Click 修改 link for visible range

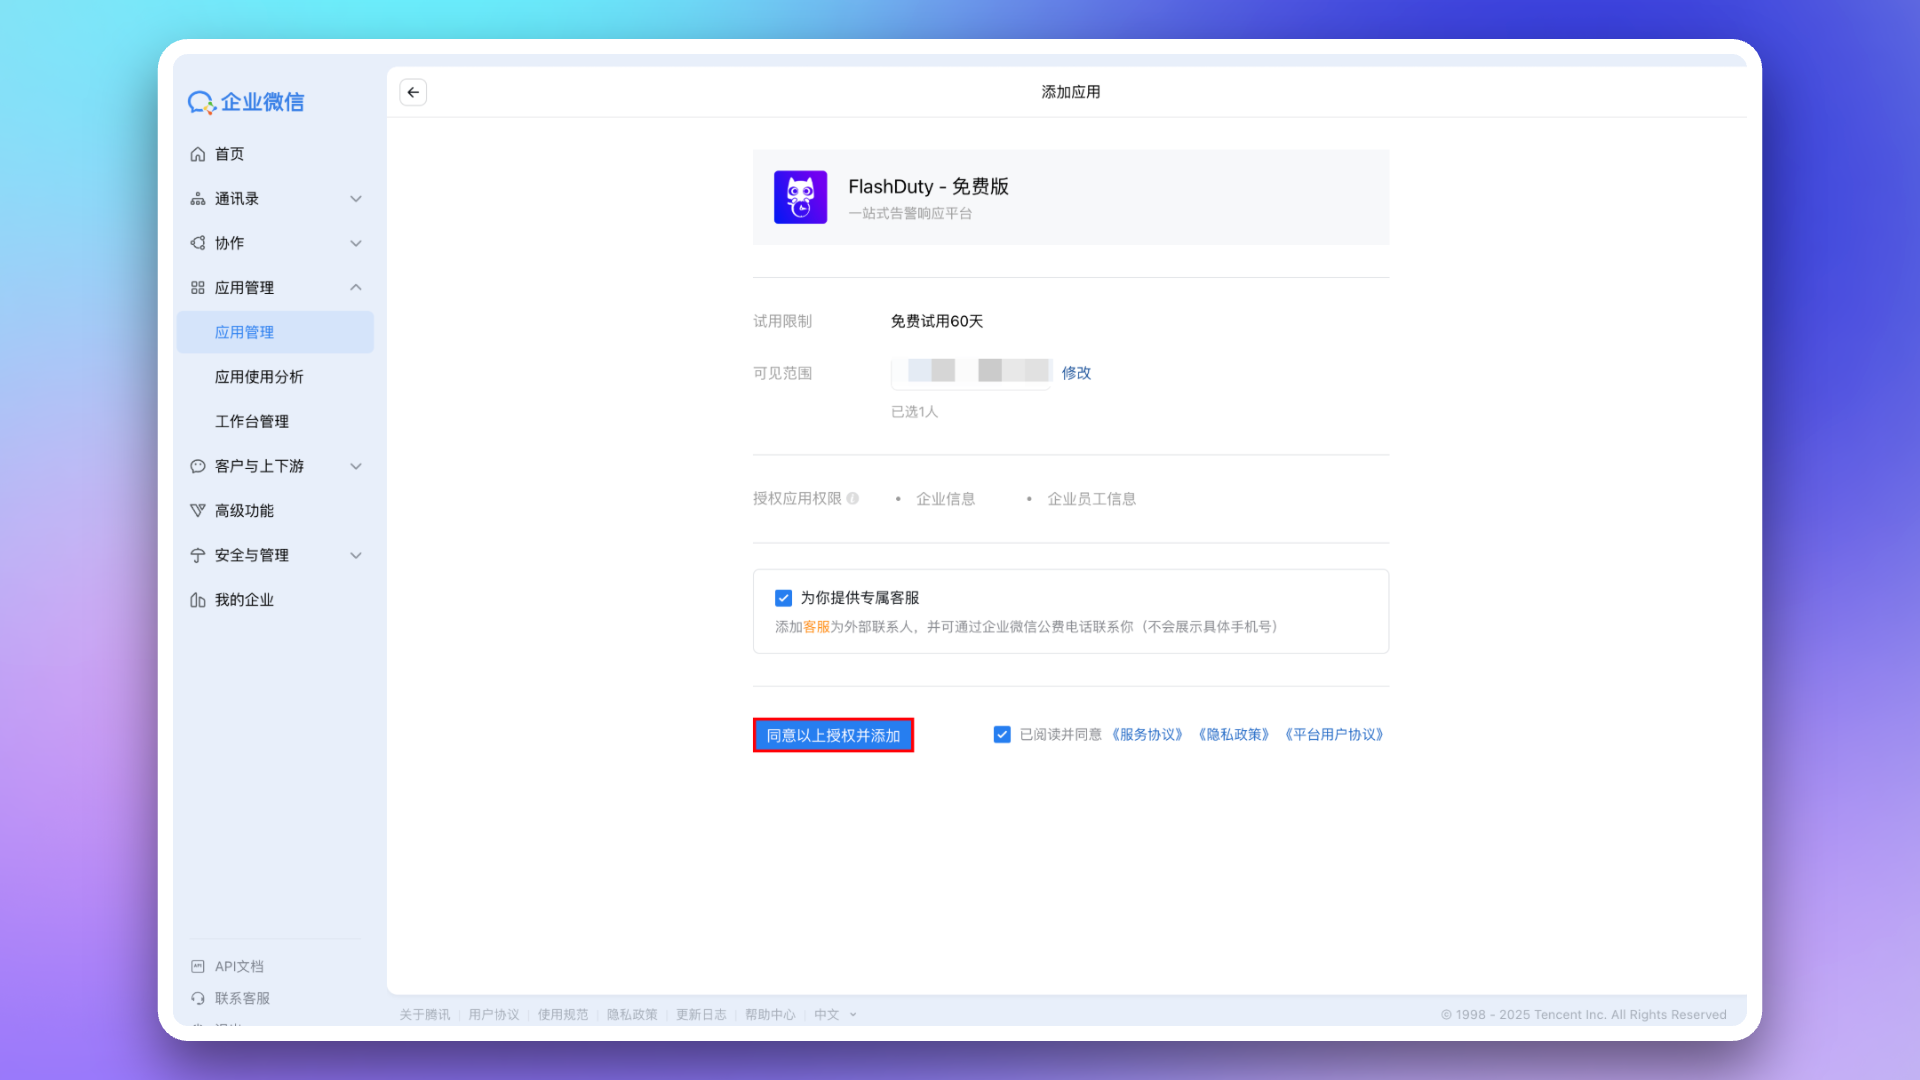(x=1076, y=373)
